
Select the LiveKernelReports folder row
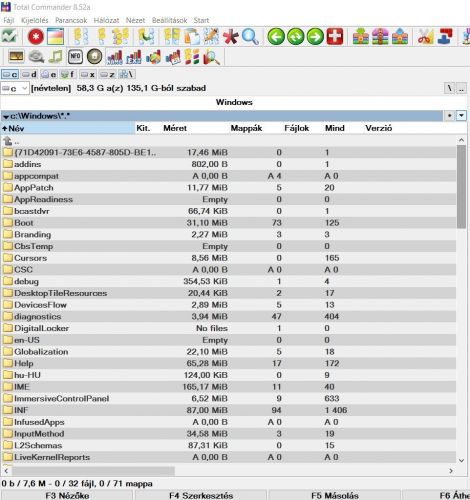229,457
